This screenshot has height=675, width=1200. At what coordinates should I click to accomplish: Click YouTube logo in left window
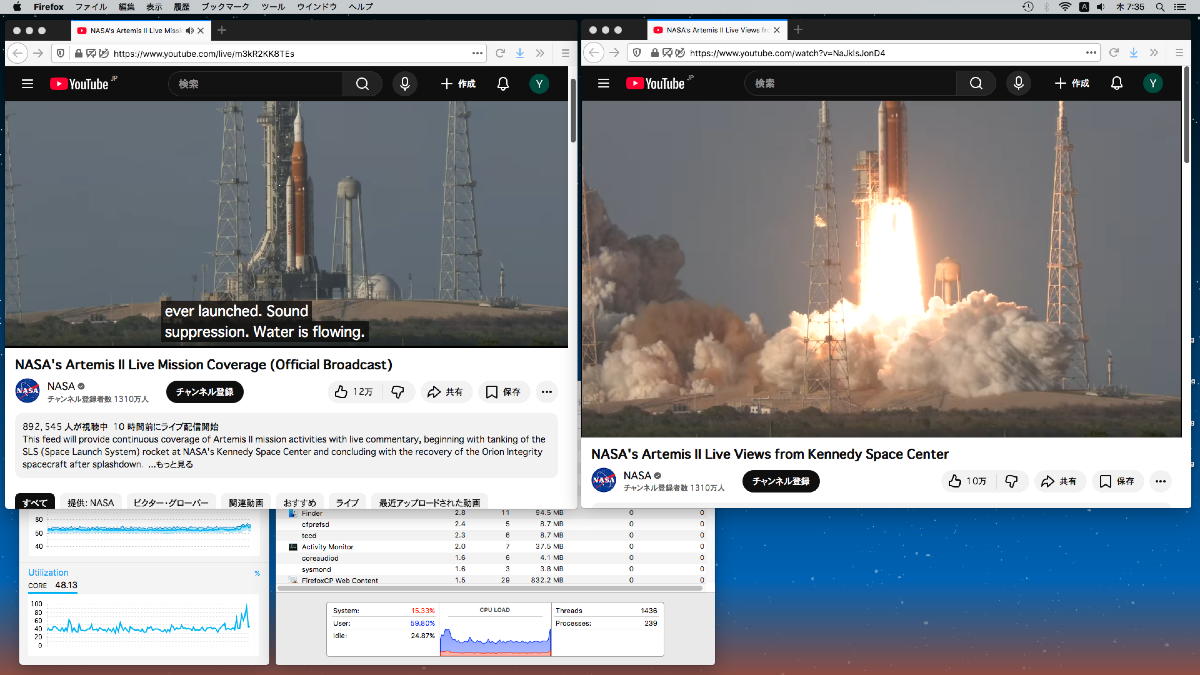coord(82,84)
